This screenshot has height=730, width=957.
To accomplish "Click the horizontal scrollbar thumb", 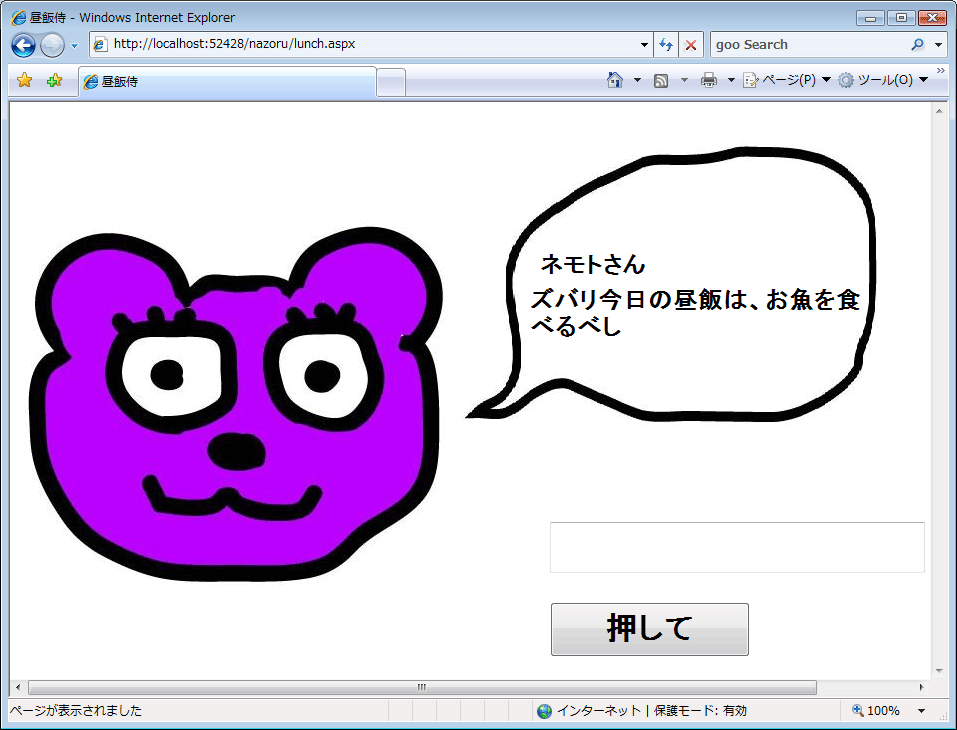I will pos(422,687).
